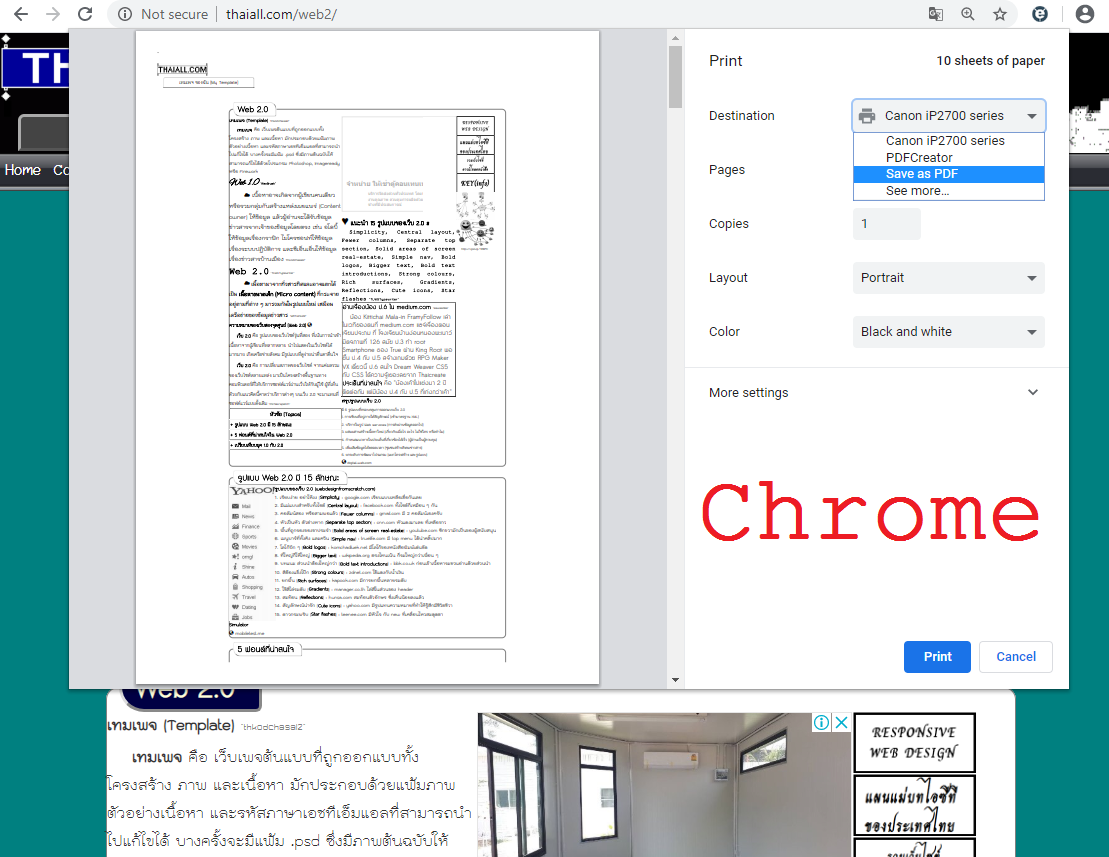
Task: Click the browser forward arrow
Action: (53, 14)
